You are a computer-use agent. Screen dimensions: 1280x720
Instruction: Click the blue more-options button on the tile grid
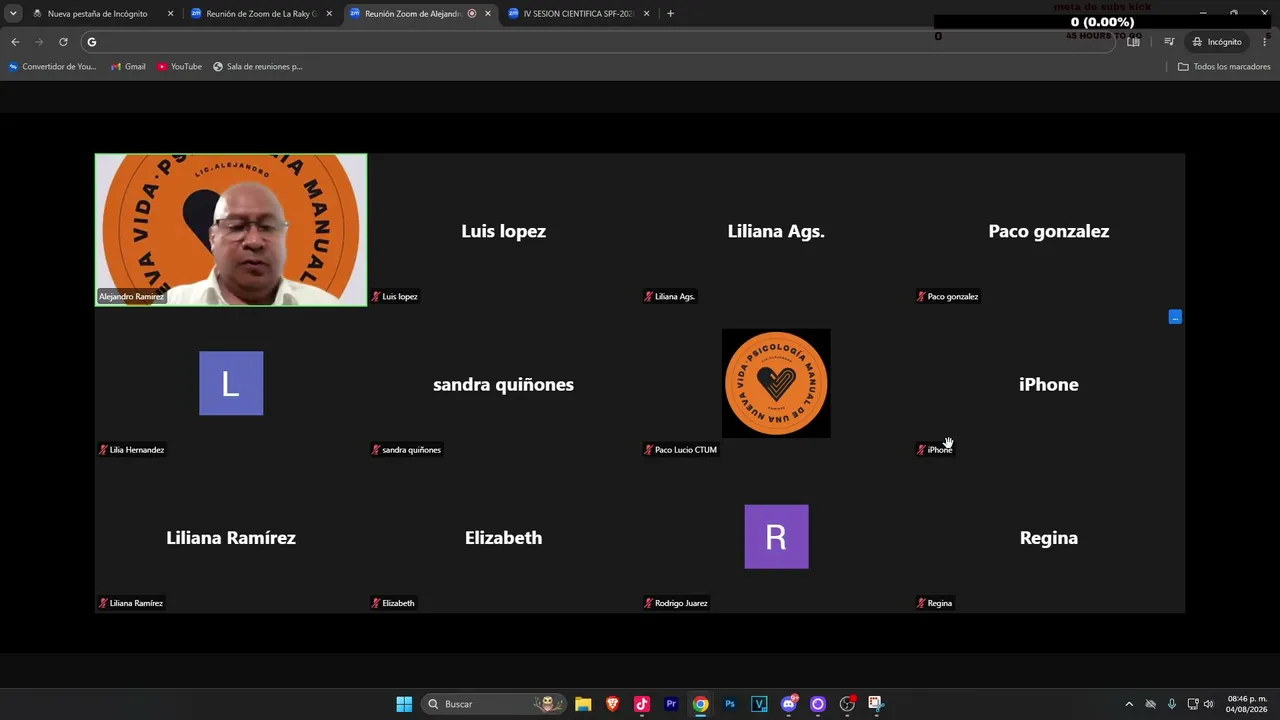click(1175, 317)
